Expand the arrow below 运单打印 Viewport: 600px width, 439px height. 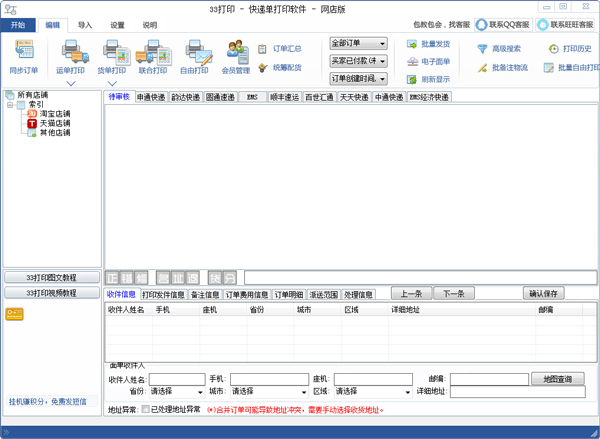71,83
